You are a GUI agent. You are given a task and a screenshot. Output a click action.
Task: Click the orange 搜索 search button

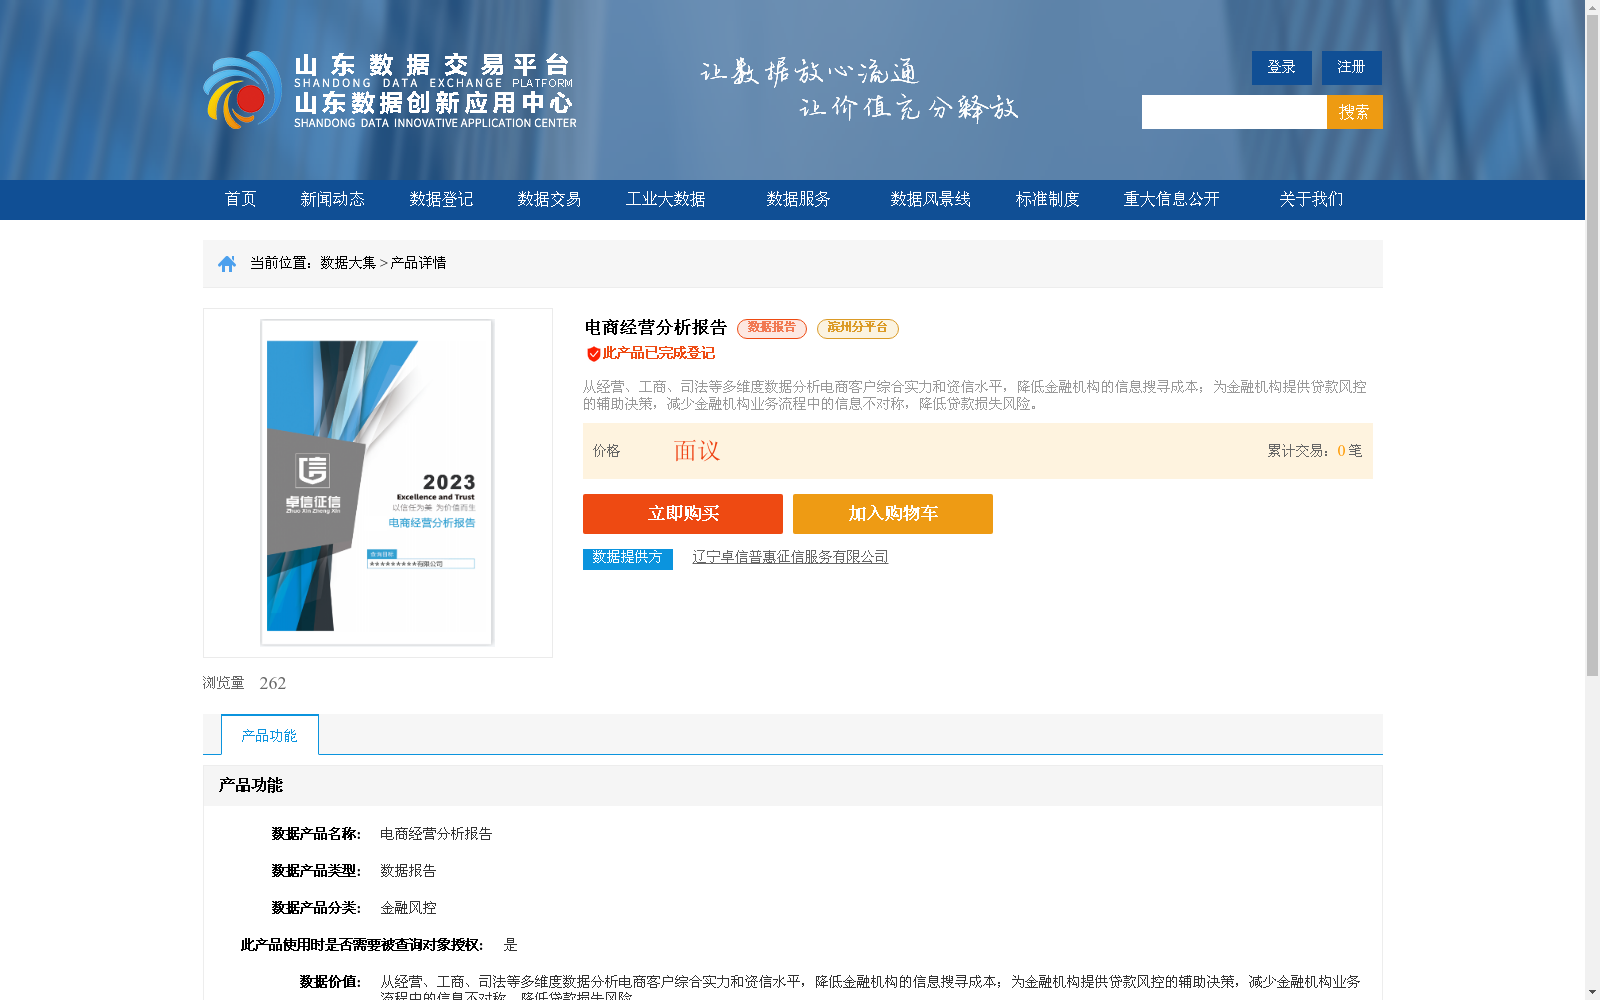click(x=1355, y=112)
